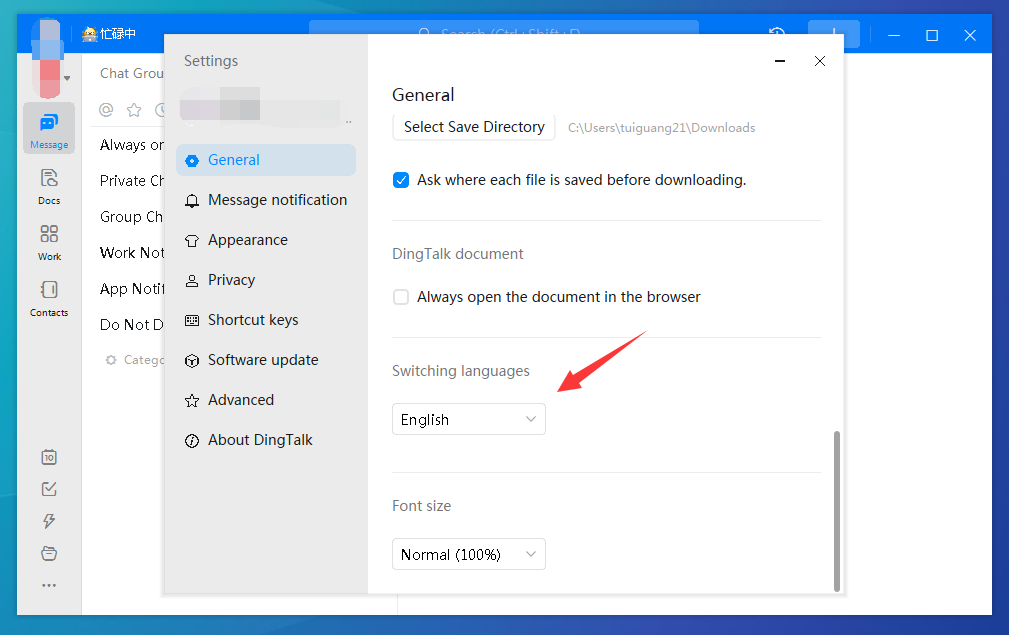Maximize the main DingTalk window

tap(932, 35)
